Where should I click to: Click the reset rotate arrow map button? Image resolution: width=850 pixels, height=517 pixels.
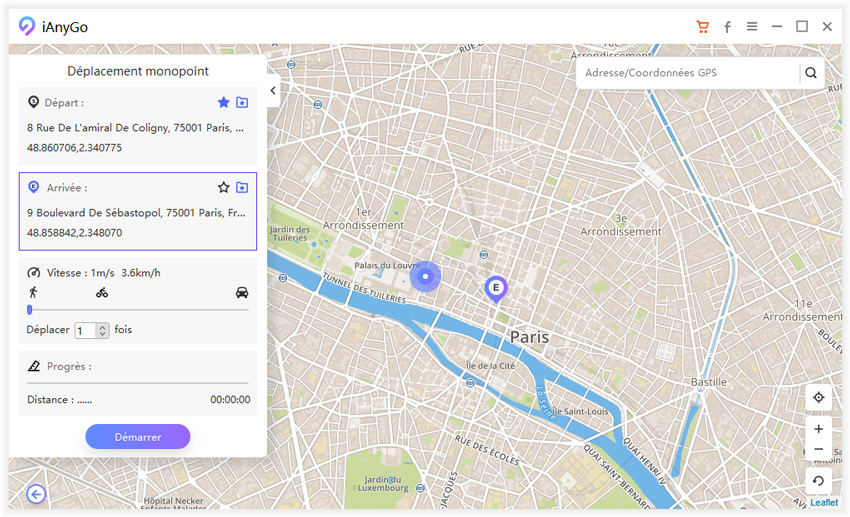point(819,481)
